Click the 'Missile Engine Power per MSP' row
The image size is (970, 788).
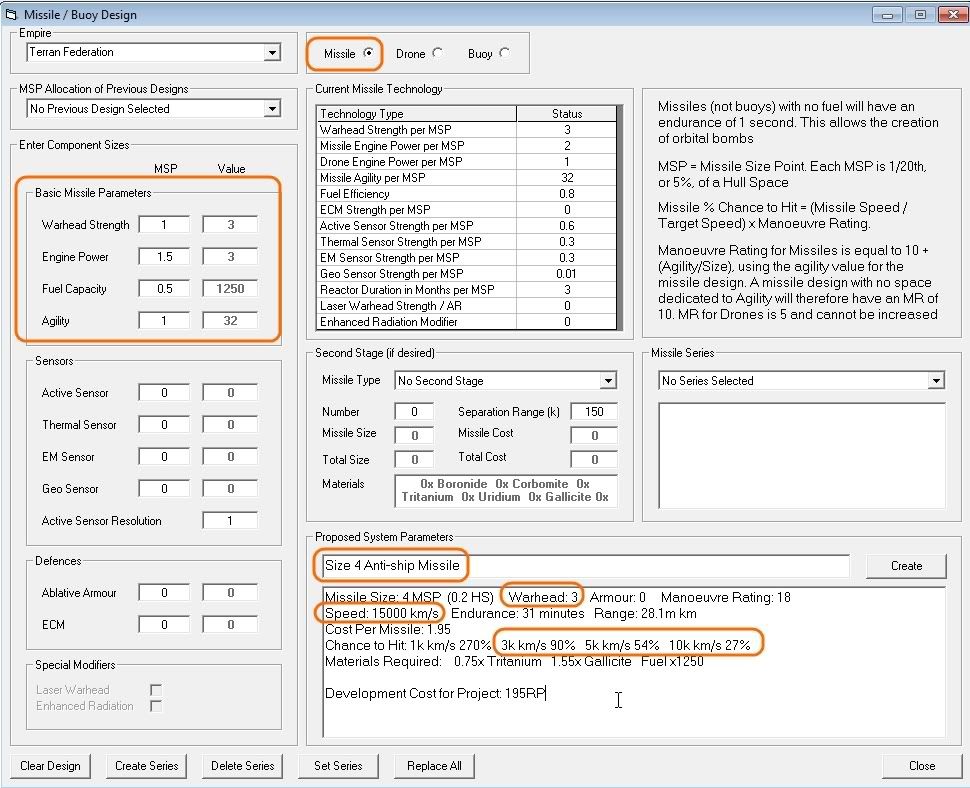pos(467,146)
